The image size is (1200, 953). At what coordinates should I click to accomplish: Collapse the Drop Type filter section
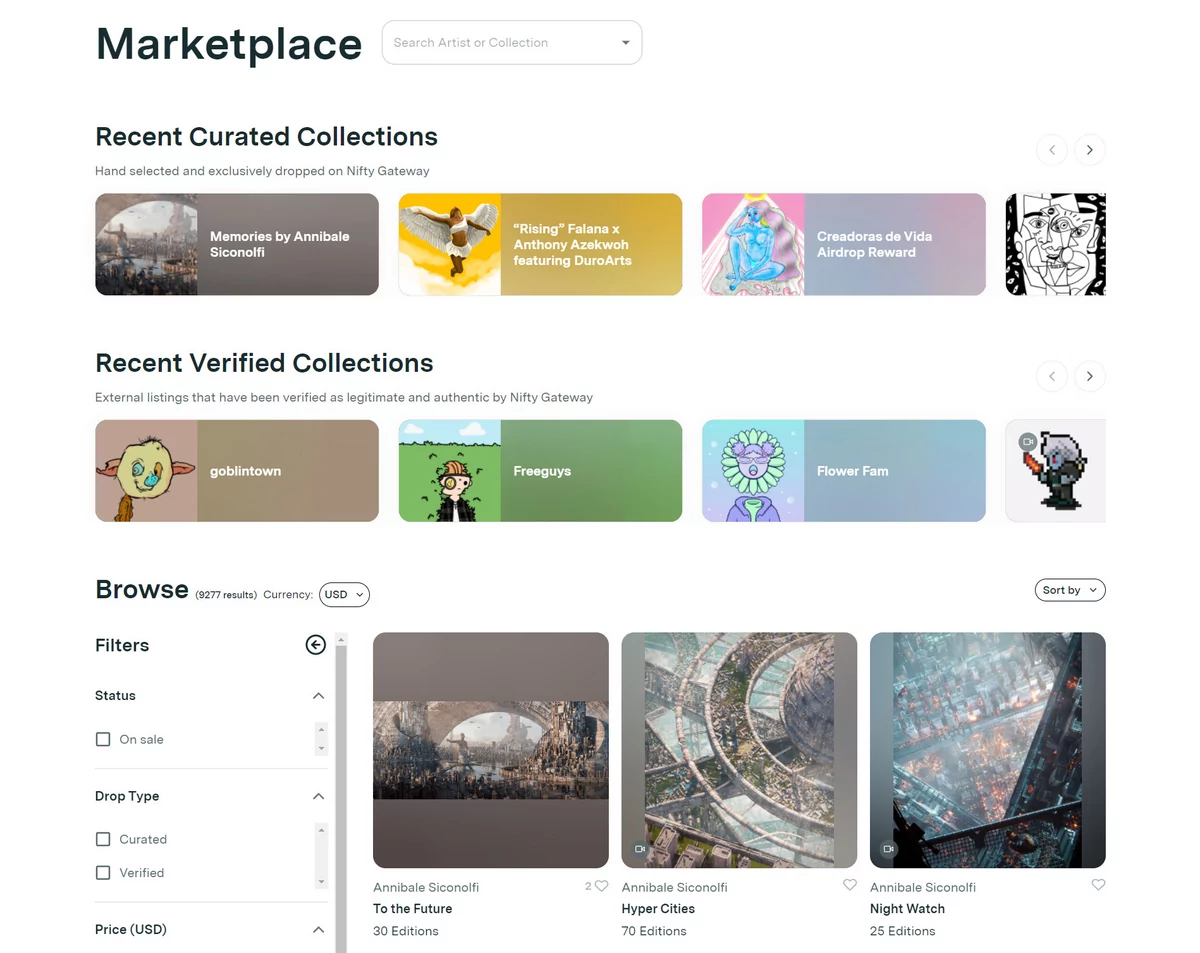tap(318, 796)
